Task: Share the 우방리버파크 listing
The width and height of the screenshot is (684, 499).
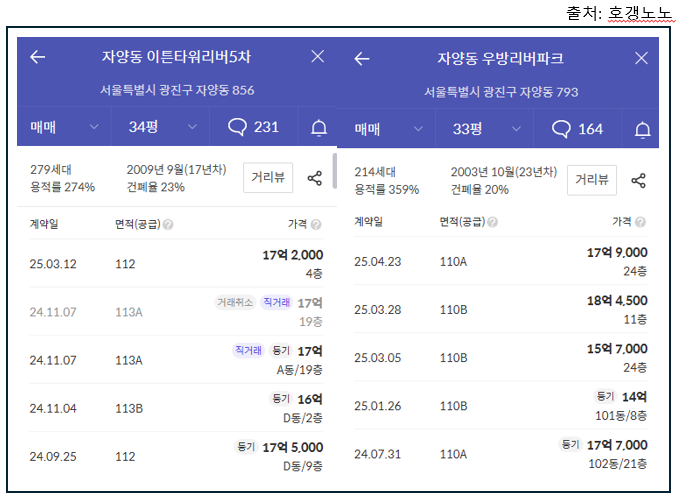Action: pos(639,181)
